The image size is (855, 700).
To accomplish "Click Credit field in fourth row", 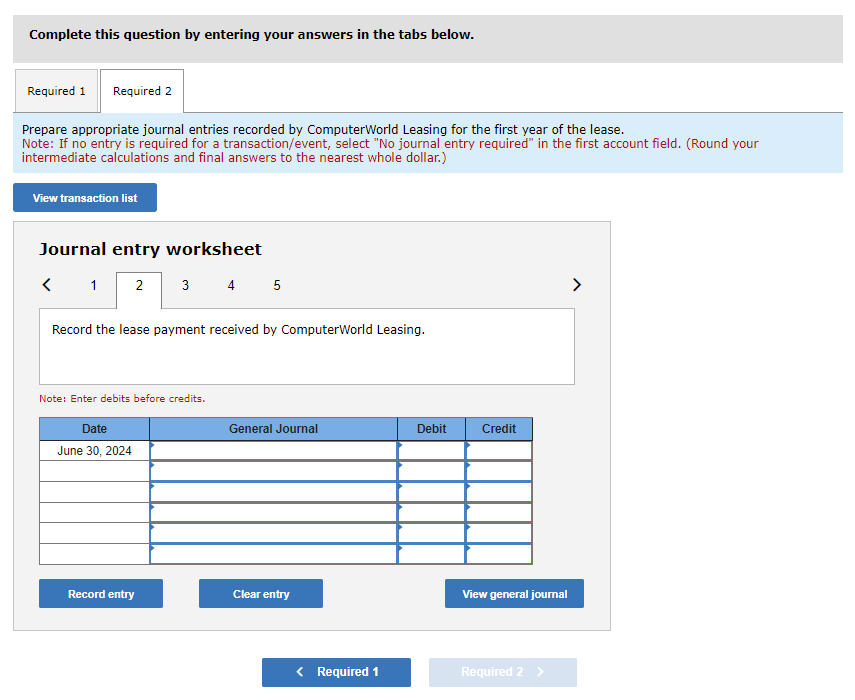I will coord(499,513).
